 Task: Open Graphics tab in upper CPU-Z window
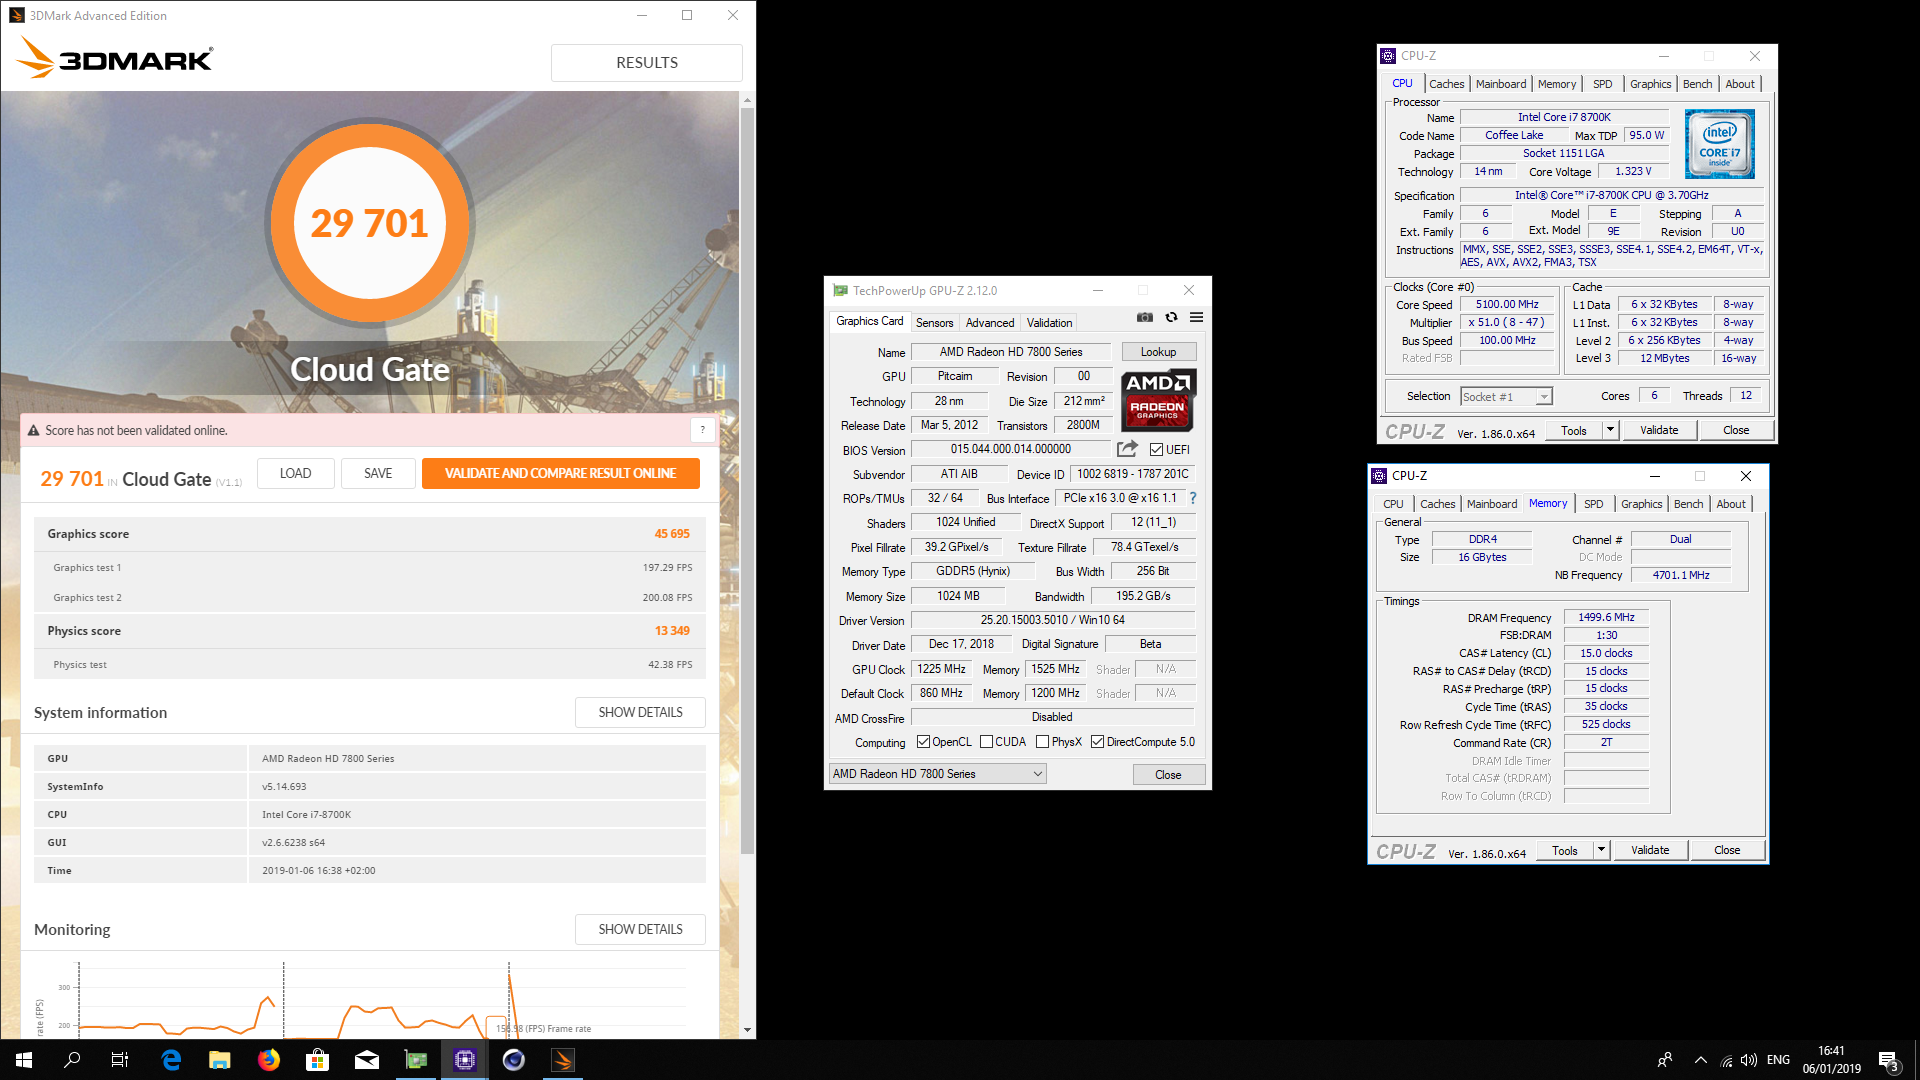tap(1650, 84)
